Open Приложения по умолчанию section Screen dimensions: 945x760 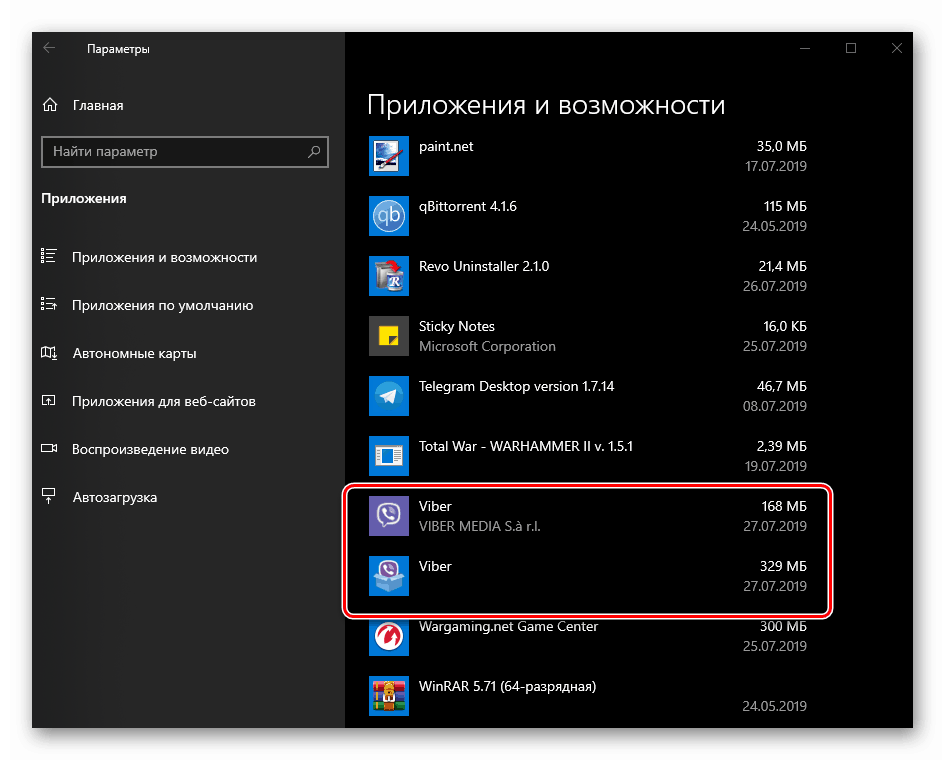coord(163,306)
